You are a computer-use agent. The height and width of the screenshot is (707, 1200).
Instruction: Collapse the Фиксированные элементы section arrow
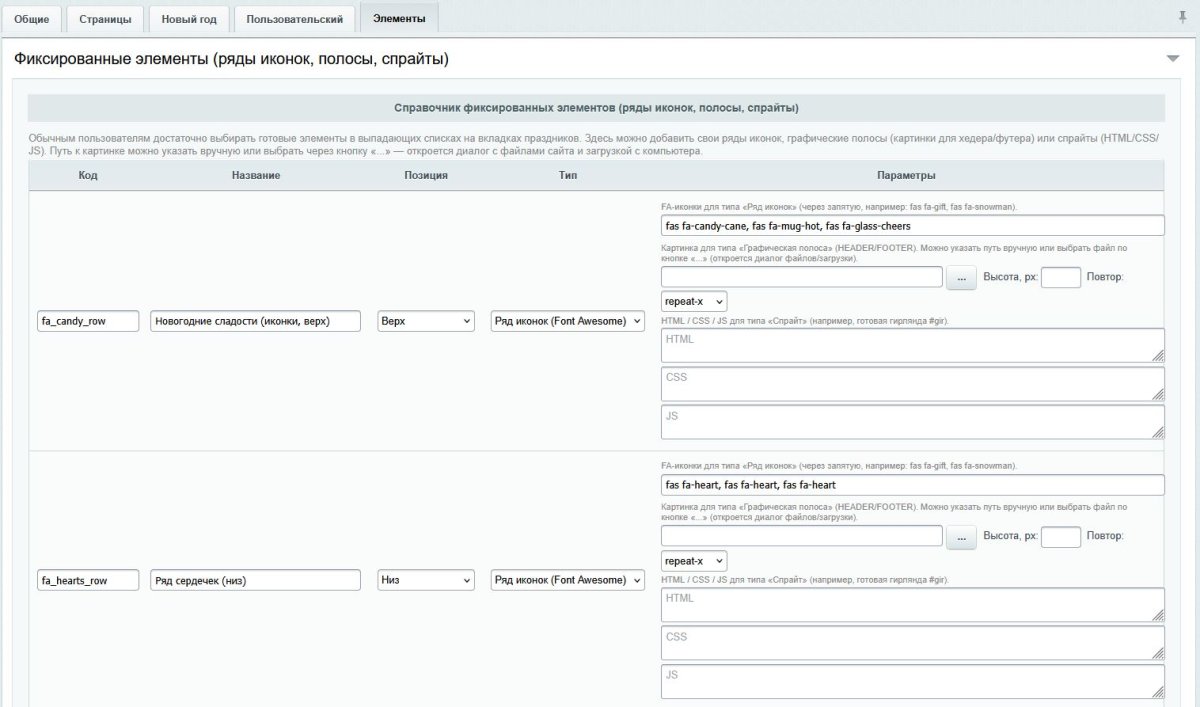pyautogui.click(x=1173, y=59)
